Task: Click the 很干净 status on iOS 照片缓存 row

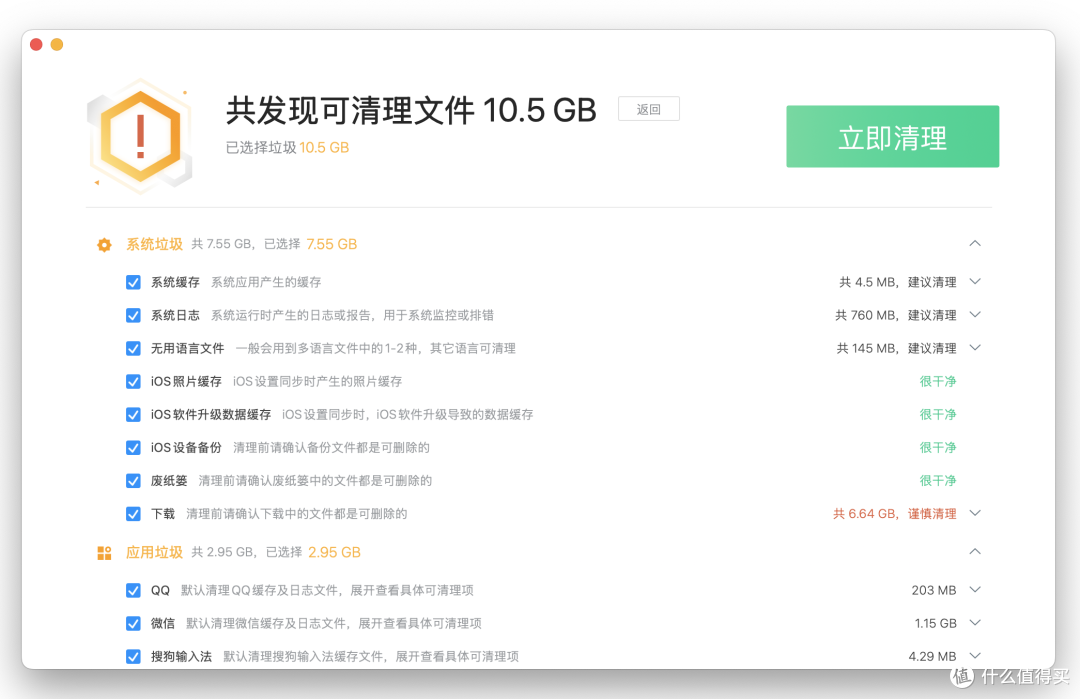Action: click(938, 382)
